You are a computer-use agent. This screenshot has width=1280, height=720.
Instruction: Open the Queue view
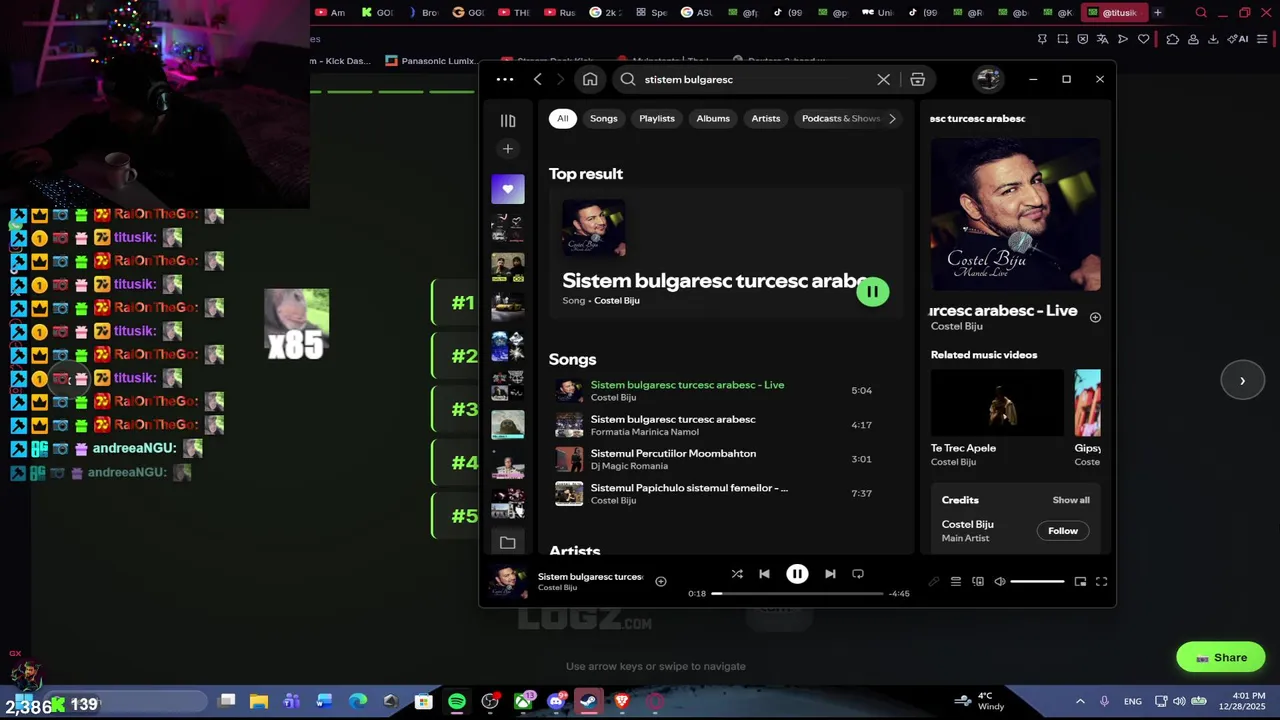955,581
